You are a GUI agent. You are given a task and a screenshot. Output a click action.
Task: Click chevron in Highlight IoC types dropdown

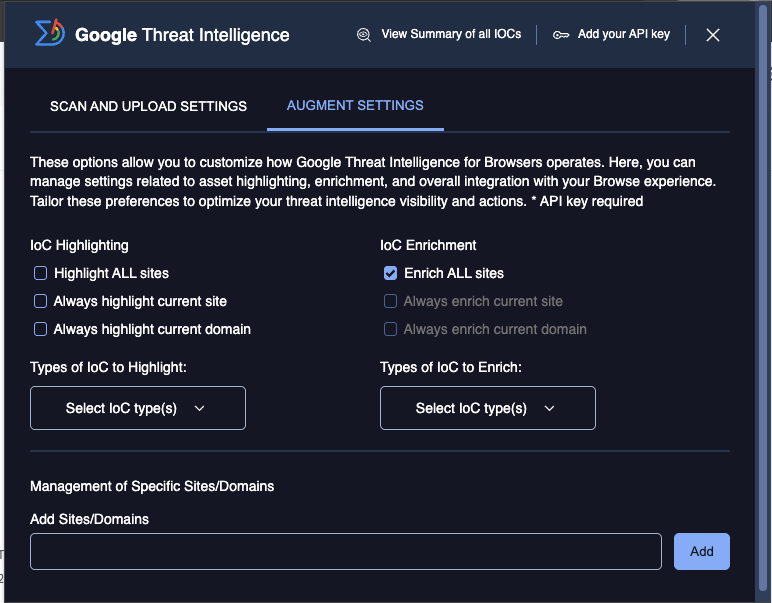(199, 408)
